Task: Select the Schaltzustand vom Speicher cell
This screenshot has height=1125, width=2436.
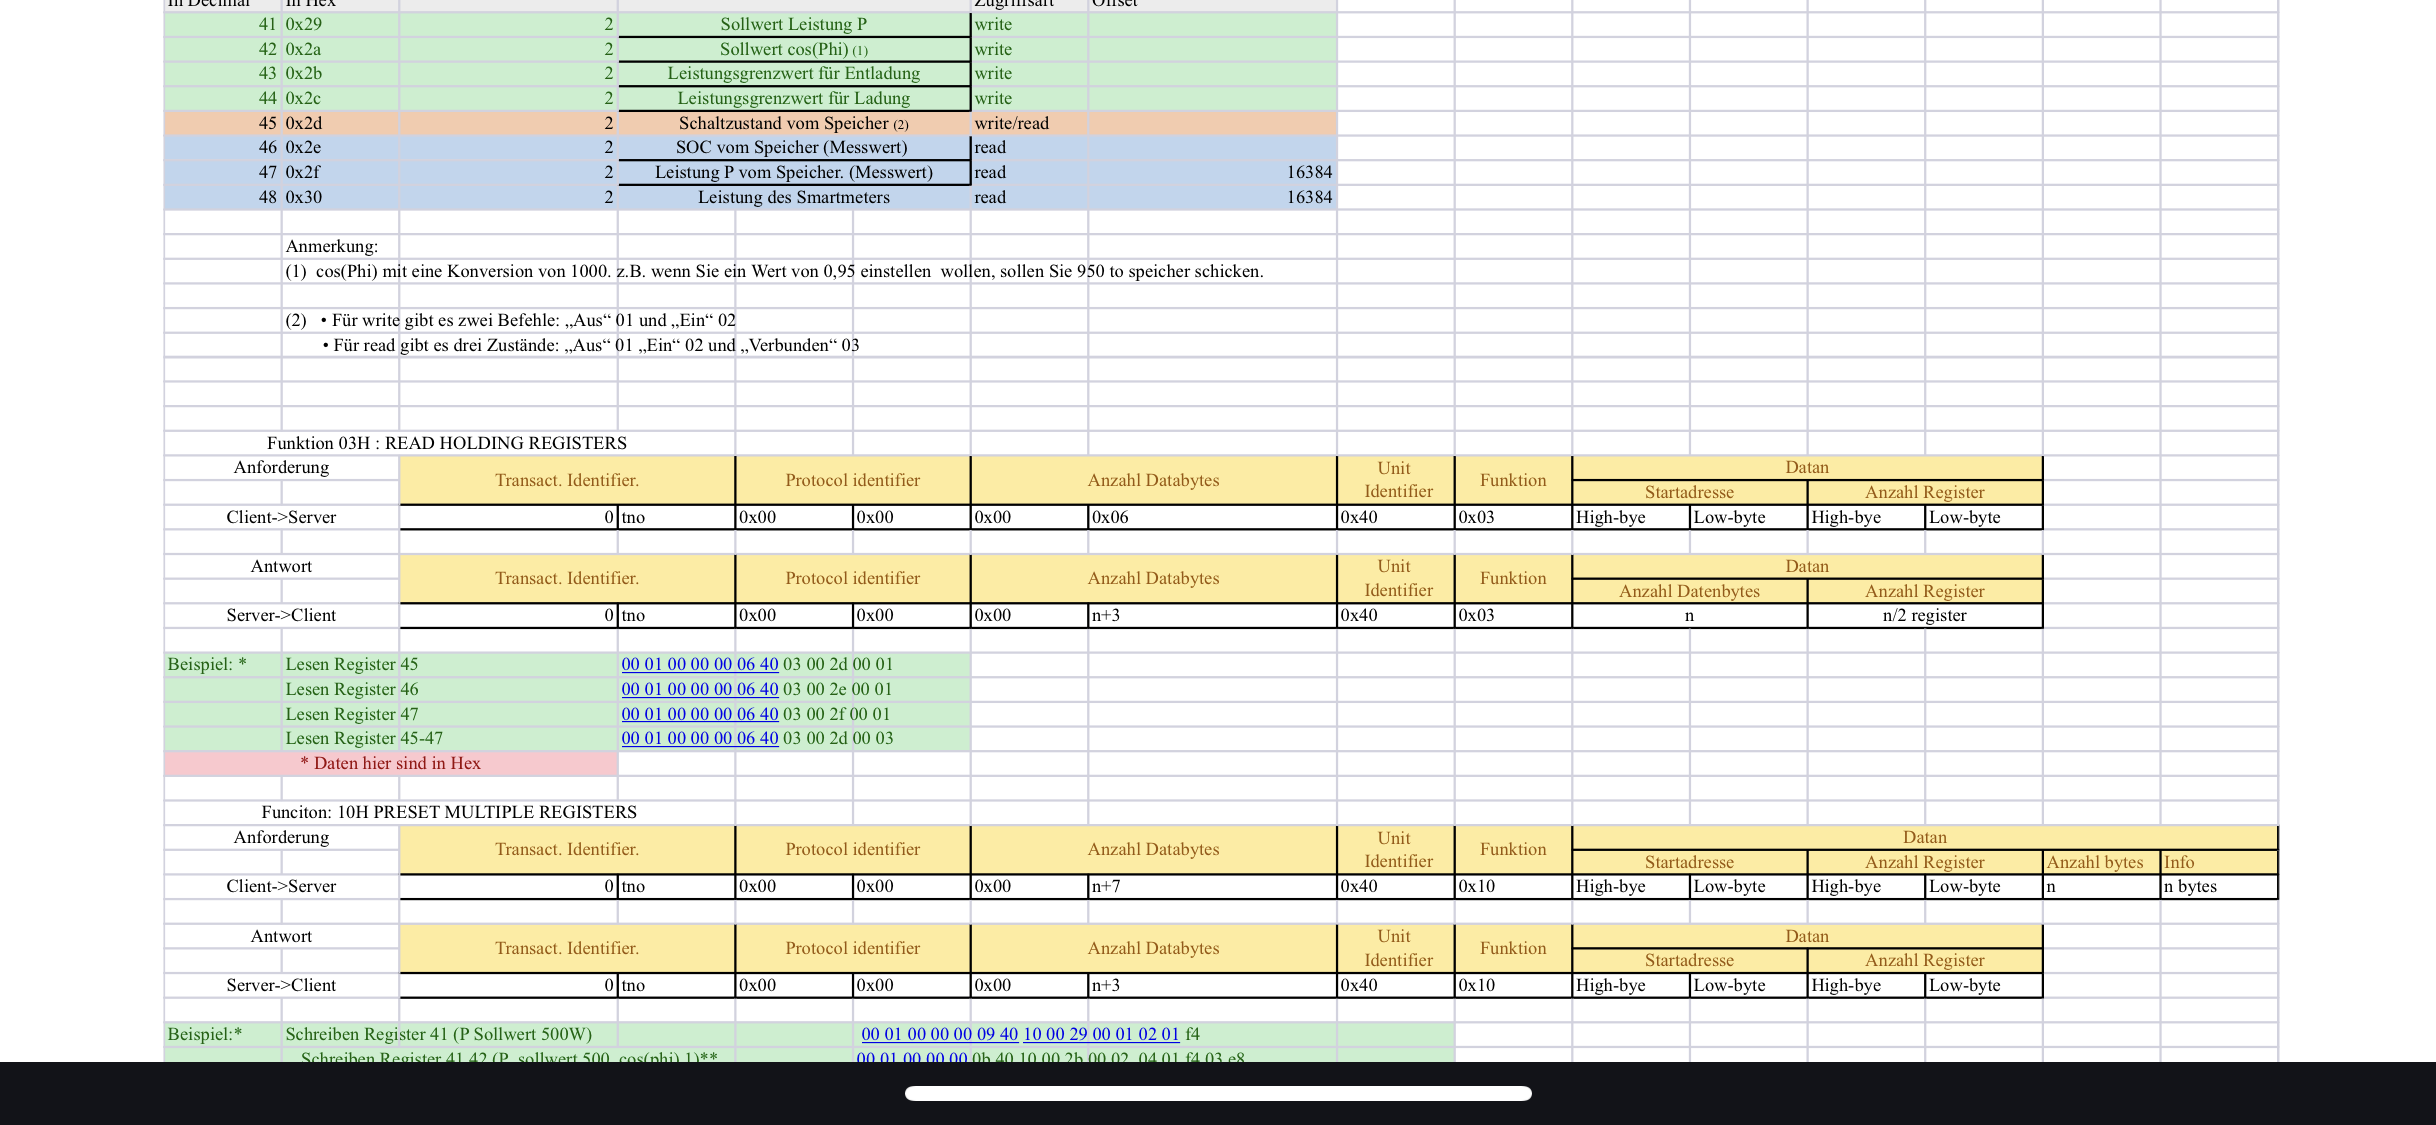Action: (x=794, y=123)
